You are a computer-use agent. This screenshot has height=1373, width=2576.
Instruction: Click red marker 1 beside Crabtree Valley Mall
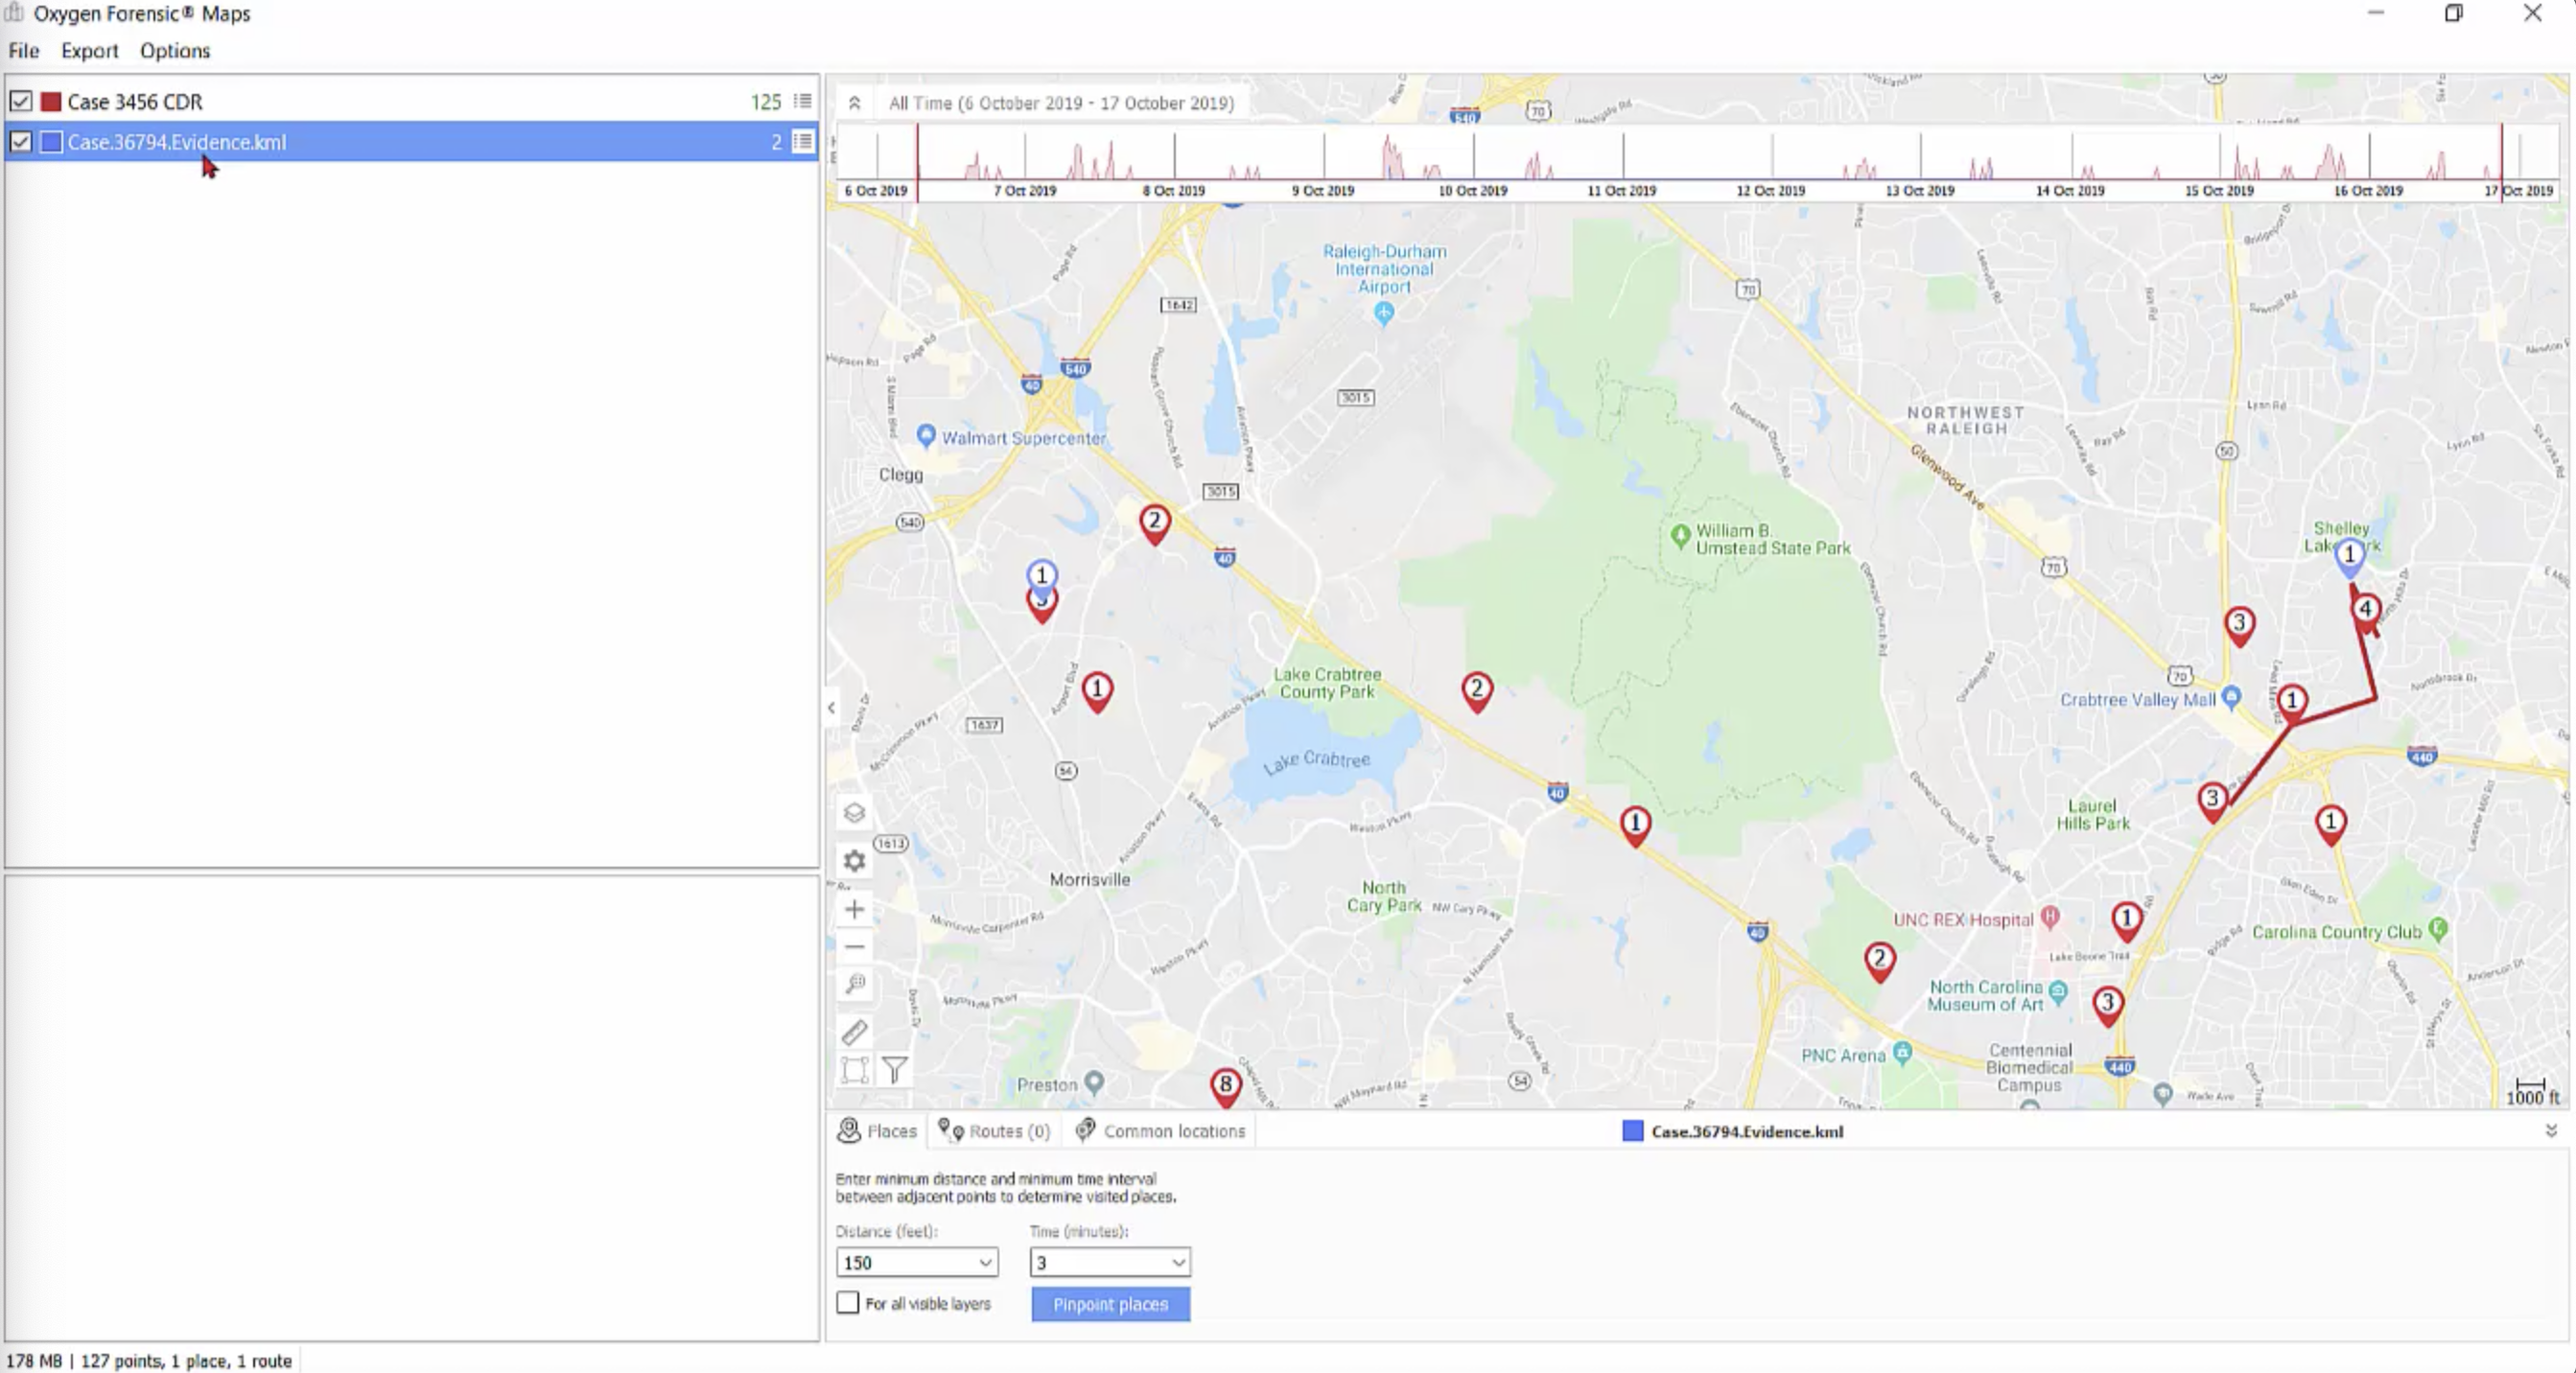[x=2291, y=703]
